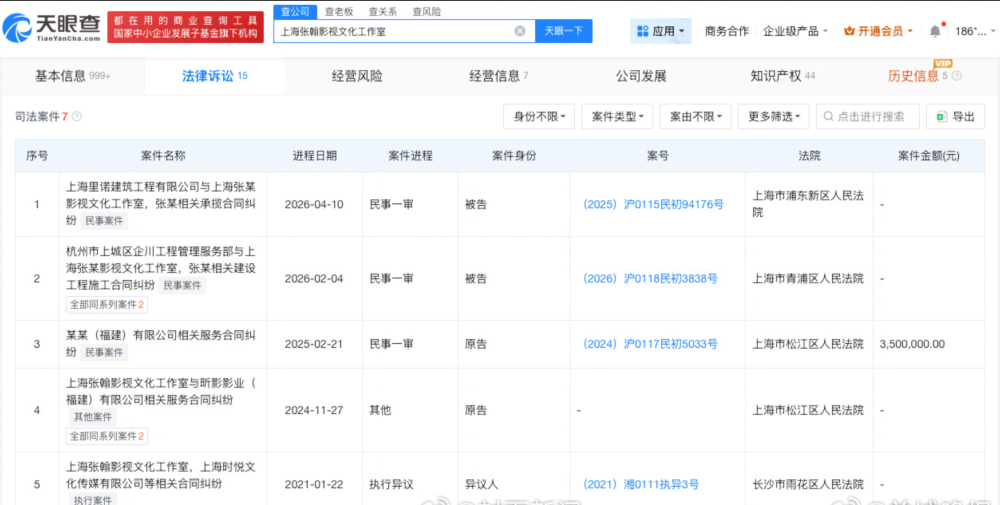
Task: Click the help icon next to 司法案件
Action: [x=77, y=117]
